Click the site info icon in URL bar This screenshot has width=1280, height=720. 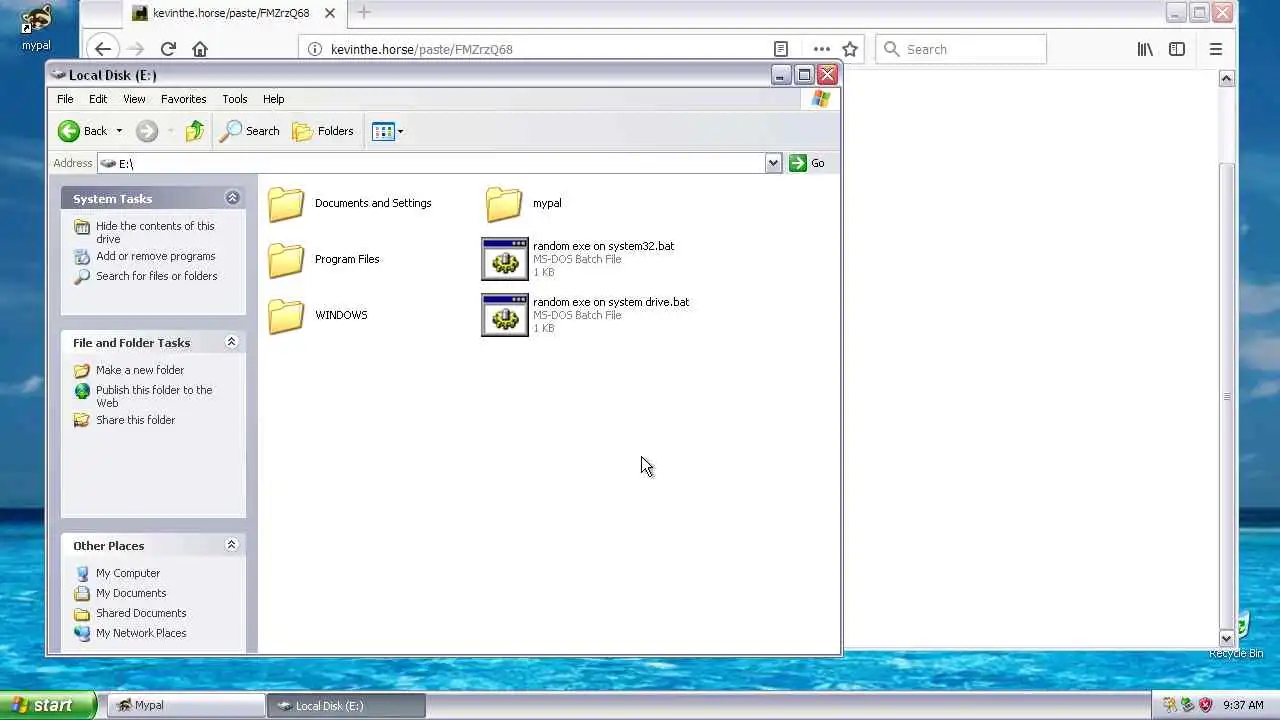click(x=315, y=49)
